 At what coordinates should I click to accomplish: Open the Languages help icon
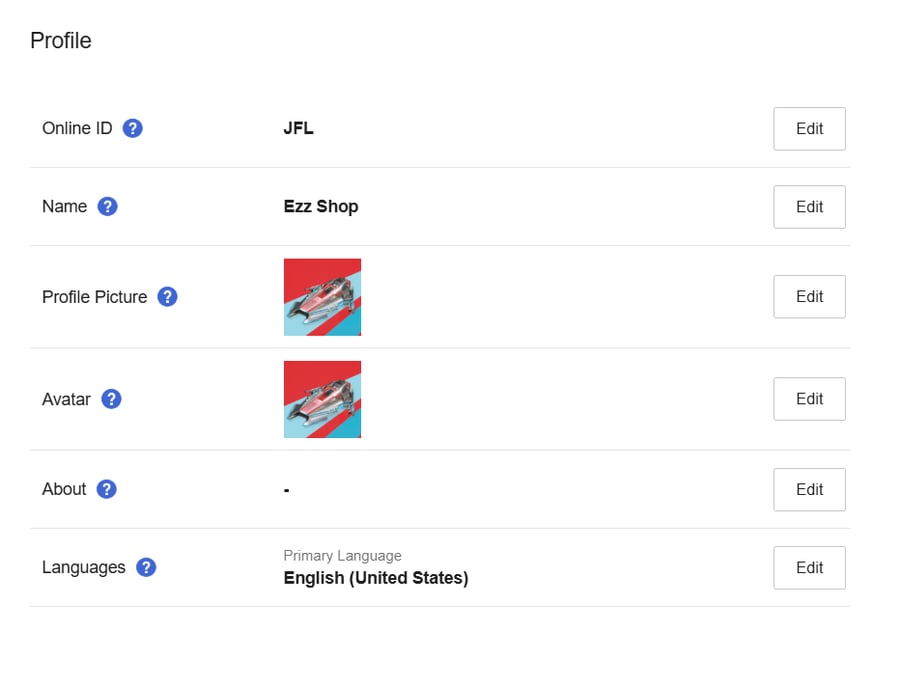146,567
